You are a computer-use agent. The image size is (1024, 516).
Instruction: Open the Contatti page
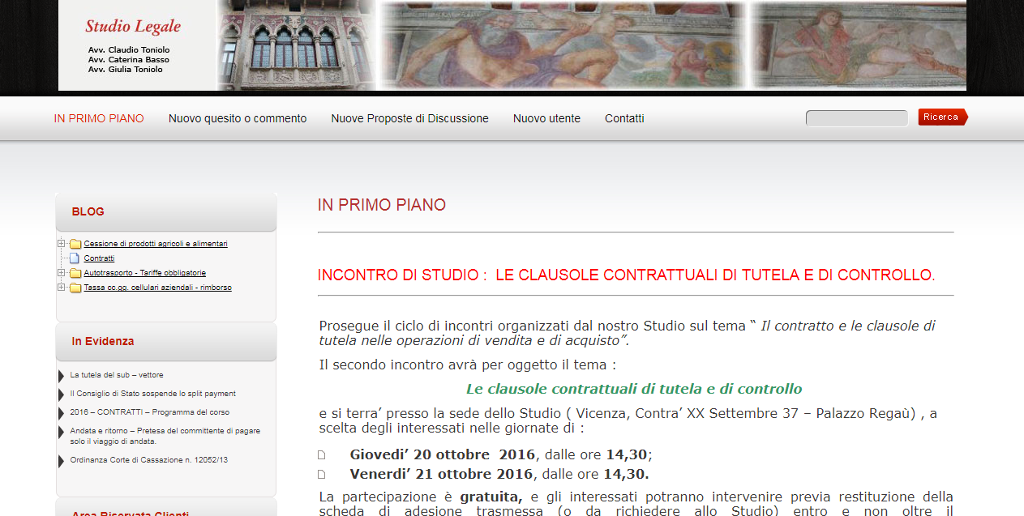pos(624,118)
